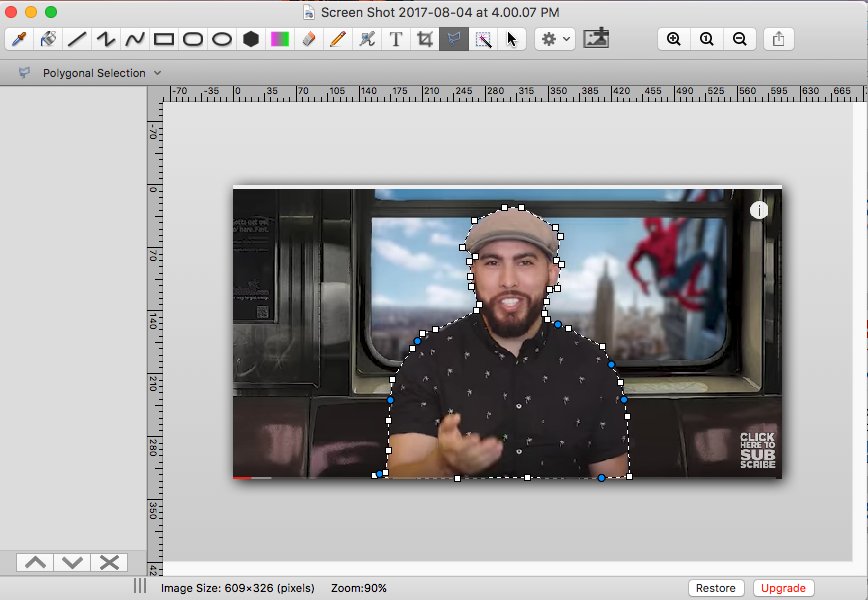Click the image adjust icon in the toolbar
Image resolution: width=868 pixels, height=600 pixels.
pos(596,39)
